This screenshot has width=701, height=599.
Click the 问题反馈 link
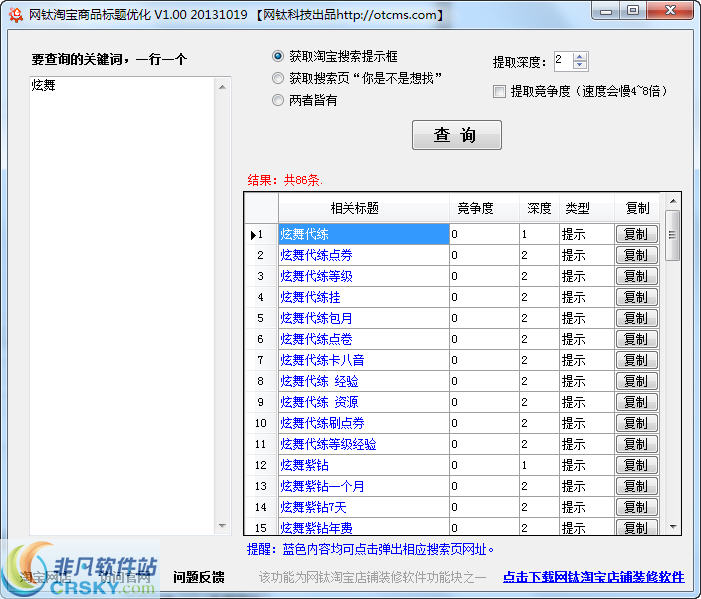(199, 578)
